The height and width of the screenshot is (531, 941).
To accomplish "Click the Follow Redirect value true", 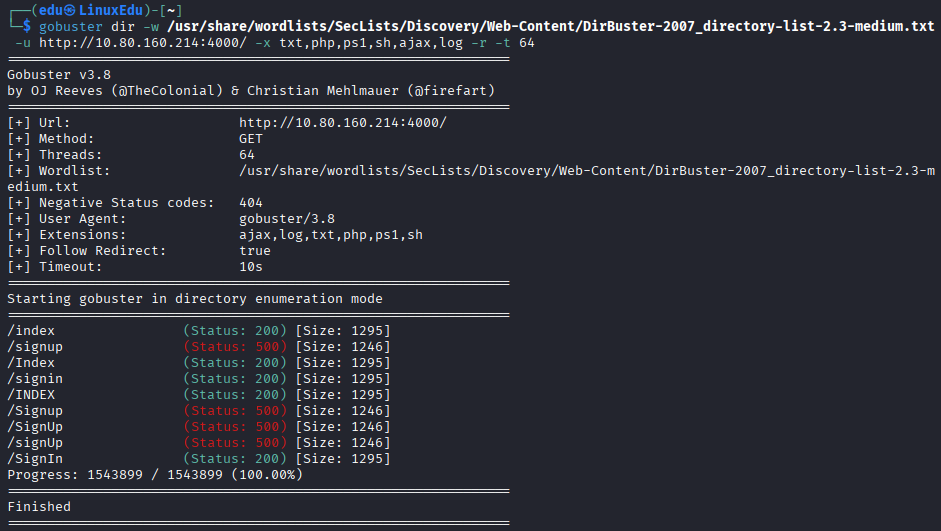I will tap(255, 251).
